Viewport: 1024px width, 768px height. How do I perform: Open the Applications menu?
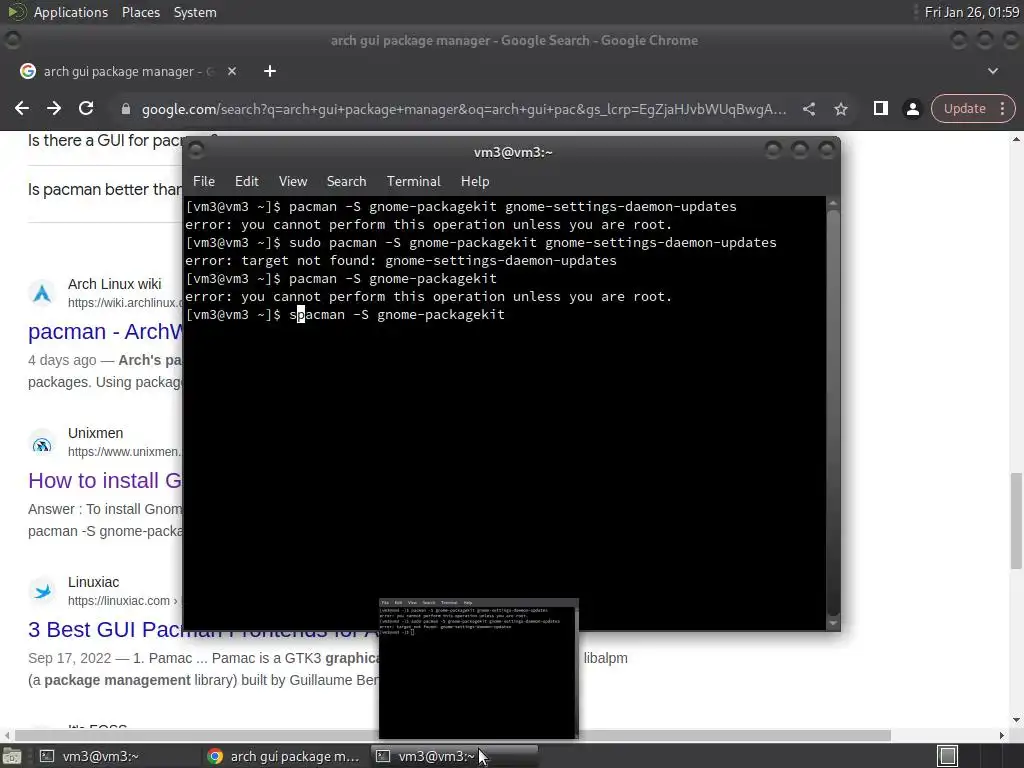[x=71, y=12]
